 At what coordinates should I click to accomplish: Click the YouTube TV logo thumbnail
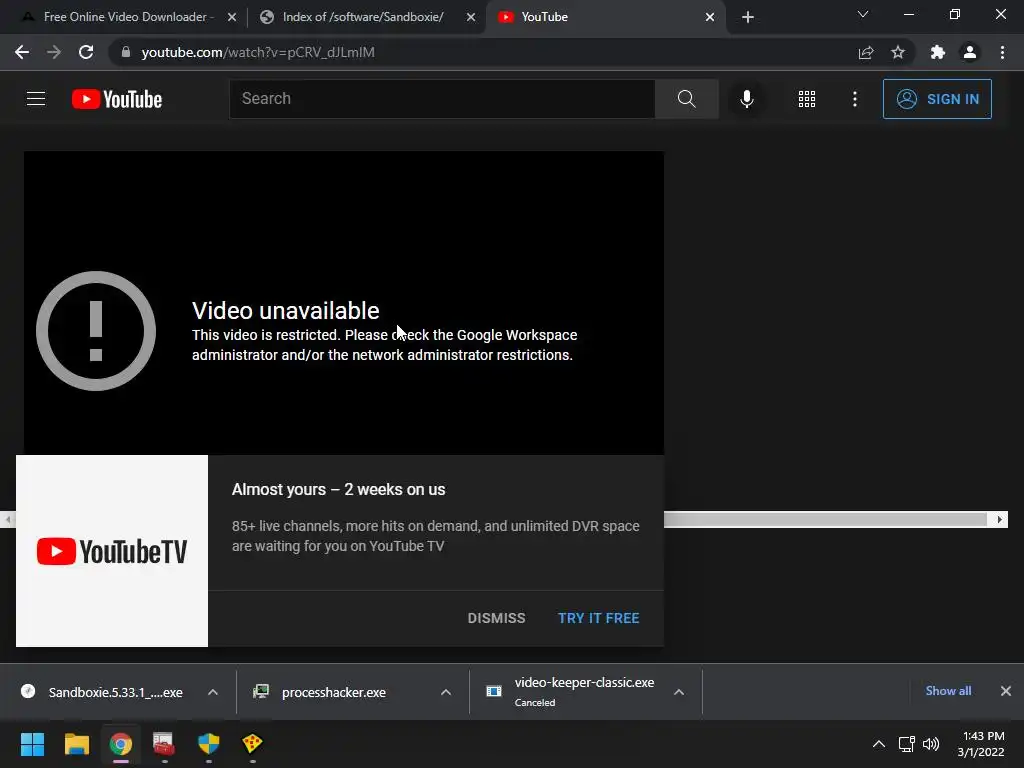pos(112,551)
